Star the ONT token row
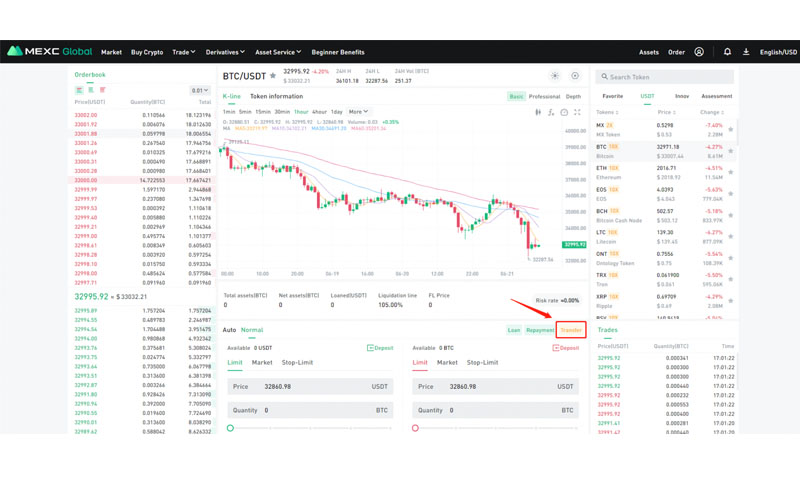This screenshot has width=800, height=492. [731, 258]
